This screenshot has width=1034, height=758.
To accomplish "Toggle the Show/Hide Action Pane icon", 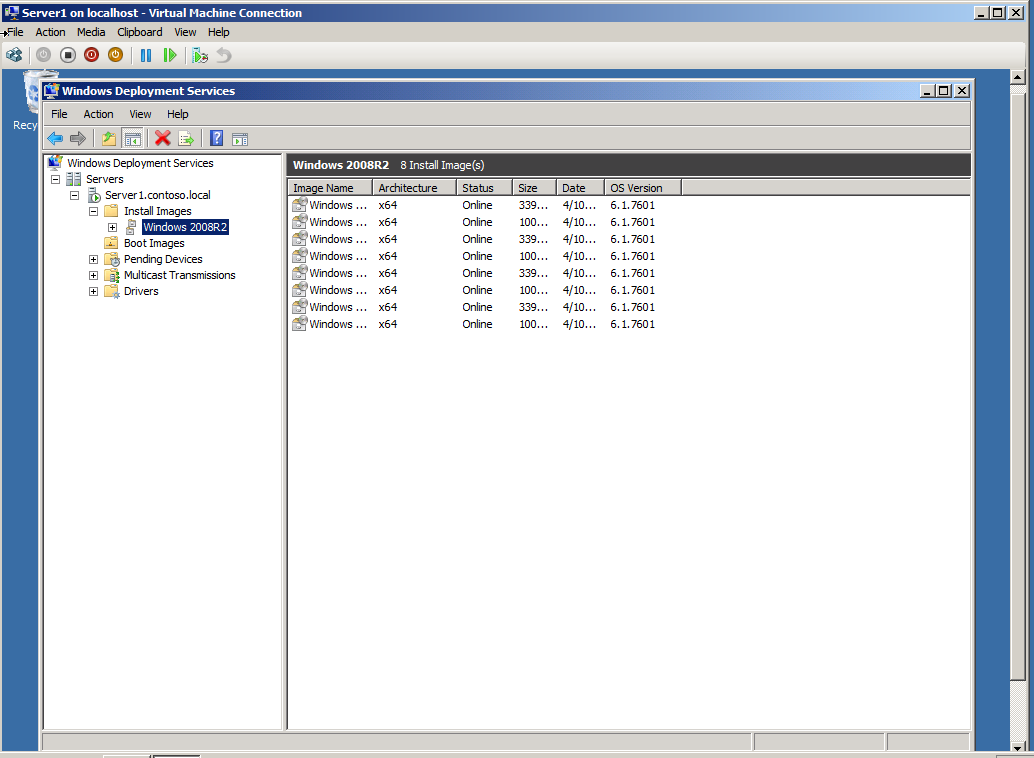I will click(240, 139).
